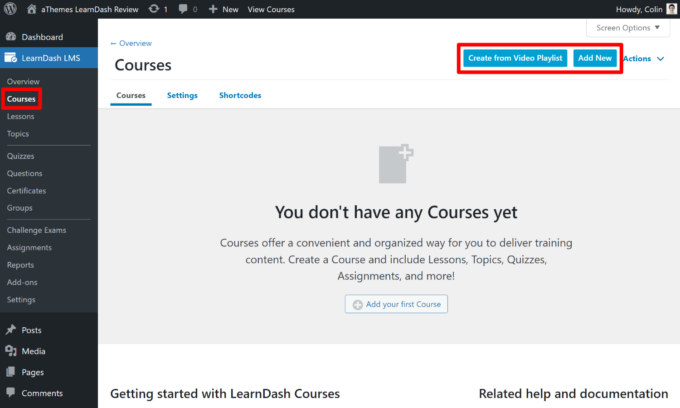
Task: Select Questions in the LearnDash submenu
Action: coord(24,173)
